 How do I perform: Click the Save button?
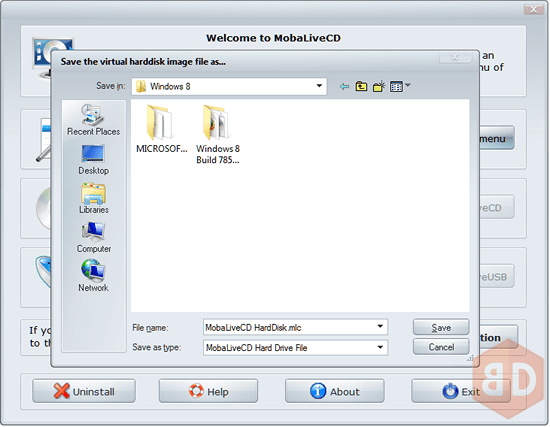click(x=441, y=327)
